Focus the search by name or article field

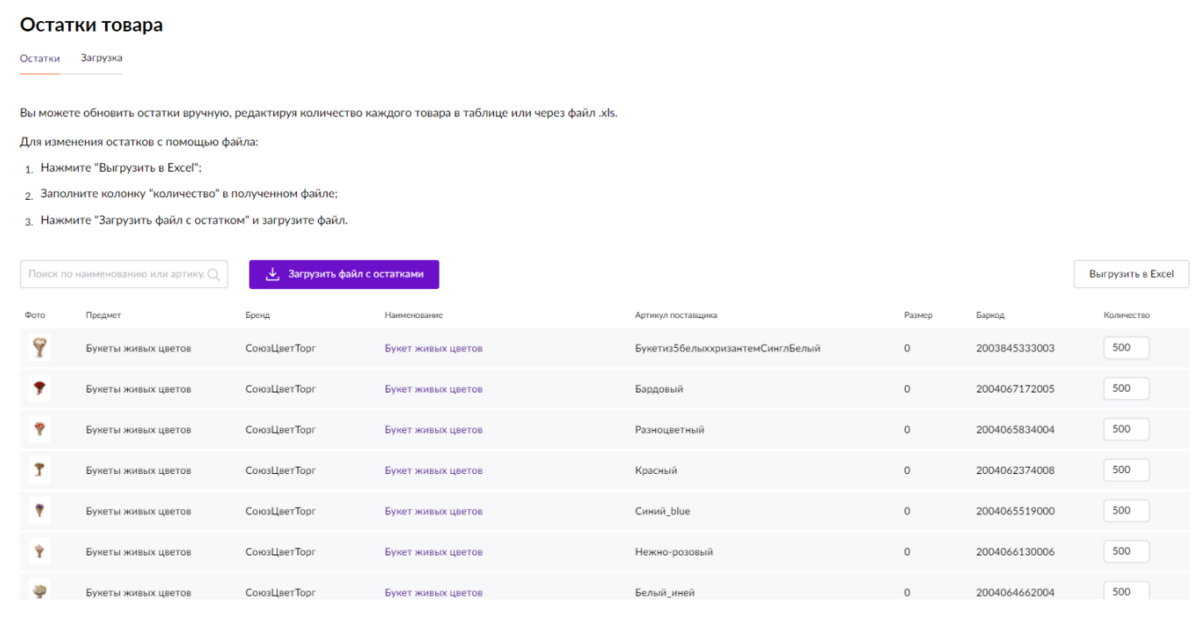point(115,274)
